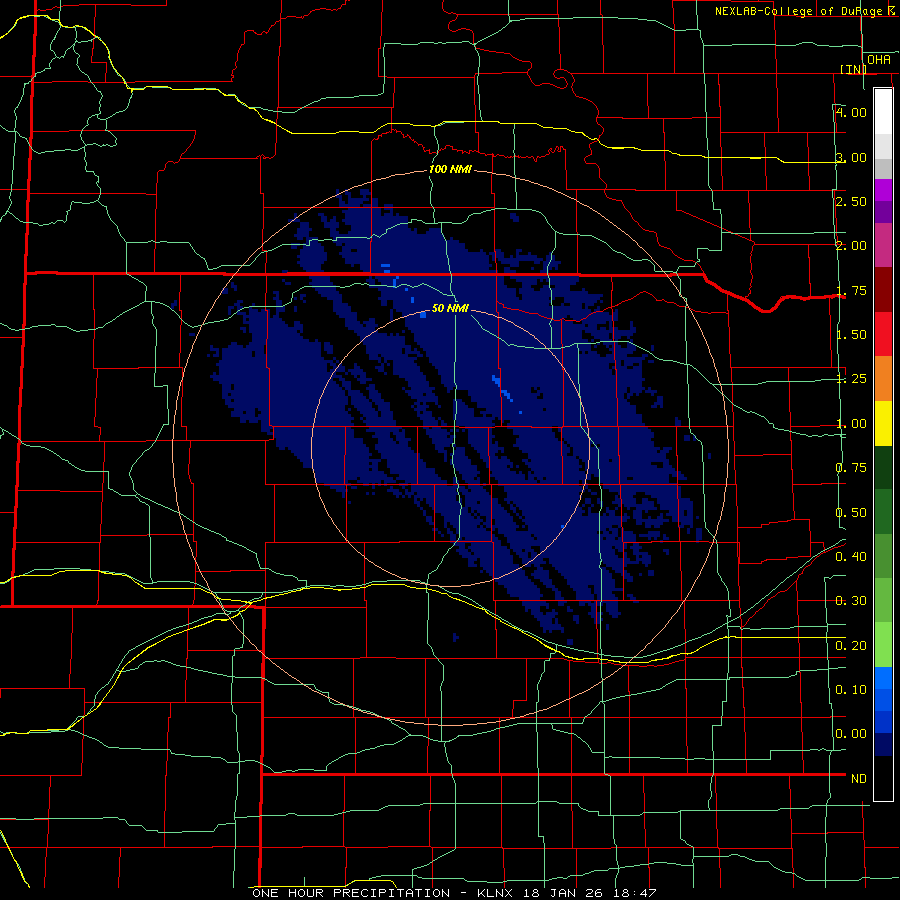Pick the orange legend swatch beside 1.25

(x=883, y=379)
